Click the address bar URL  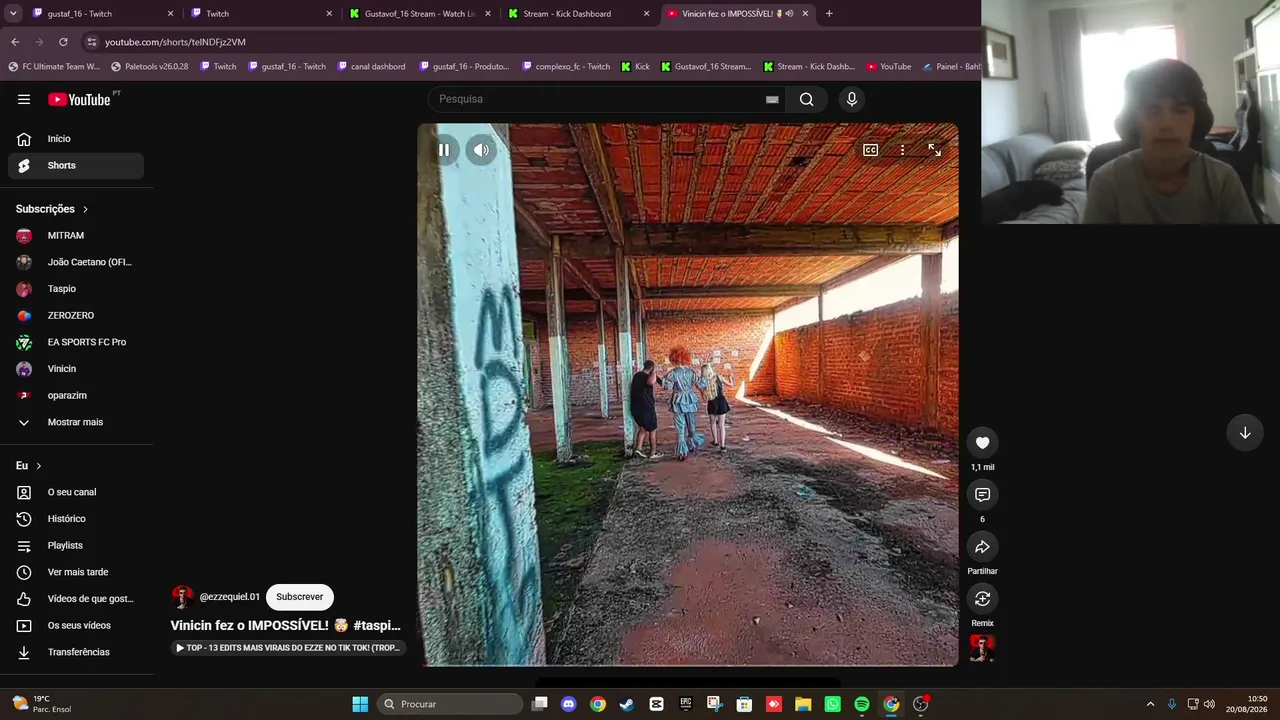pyautogui.click(x=175, y=42)
